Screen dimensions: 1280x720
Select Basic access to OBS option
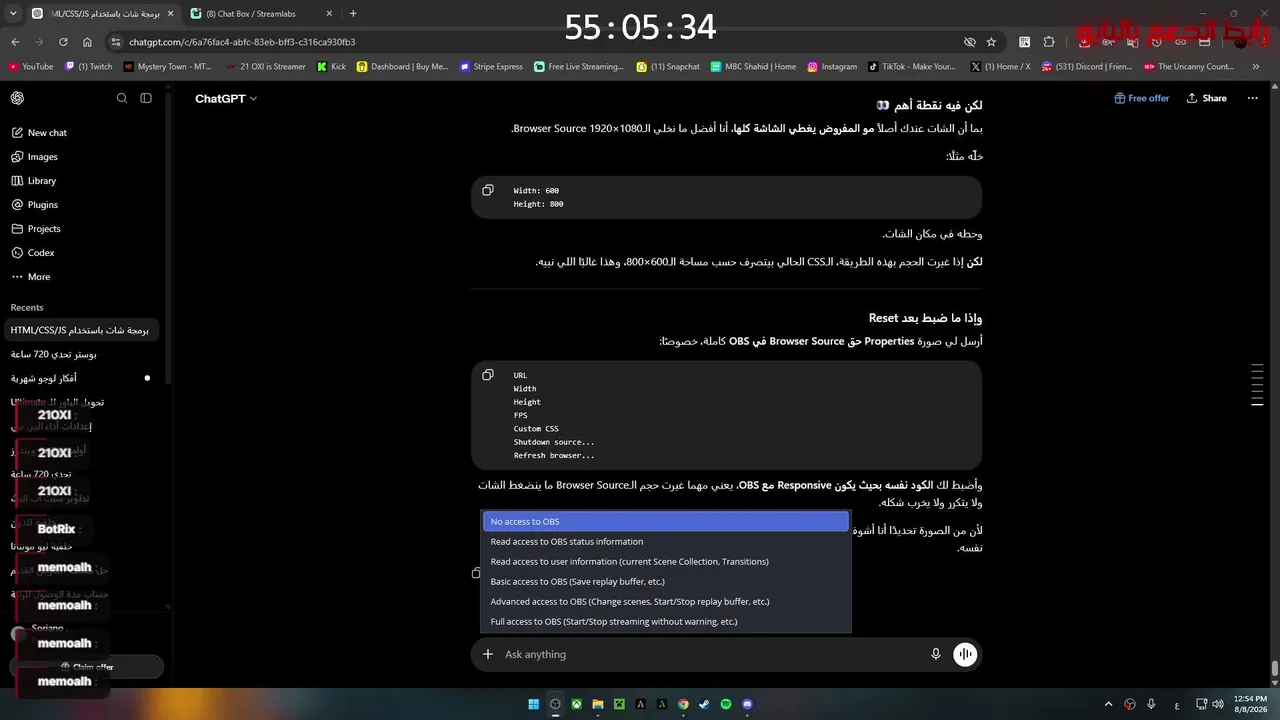(665, 582)
